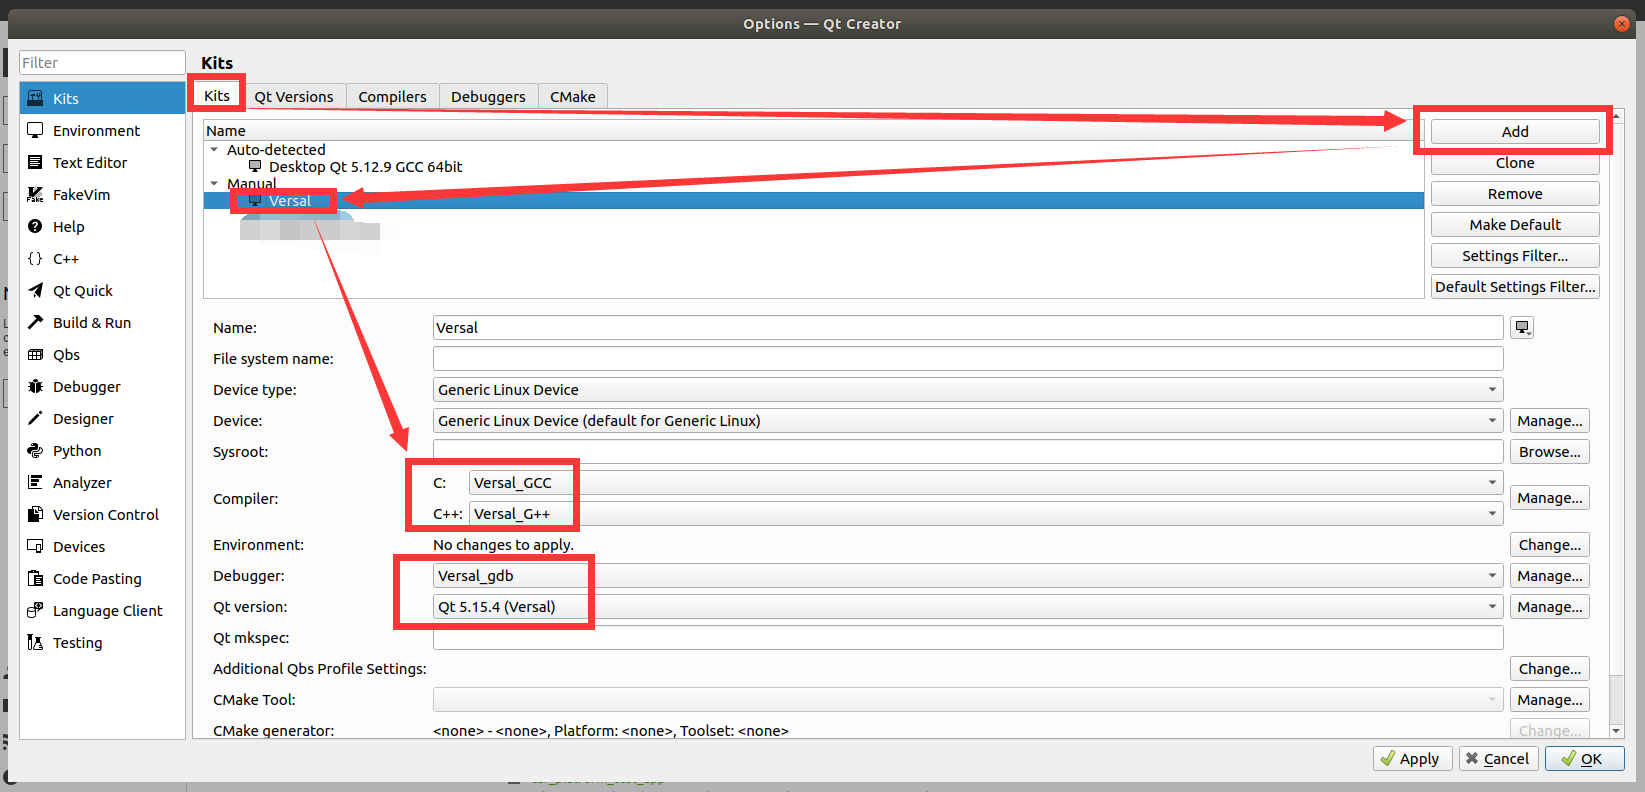This screenshot has height=792, width=1645.
Task: Switch to the Qt Versions tab
Action: click(294, 96)
